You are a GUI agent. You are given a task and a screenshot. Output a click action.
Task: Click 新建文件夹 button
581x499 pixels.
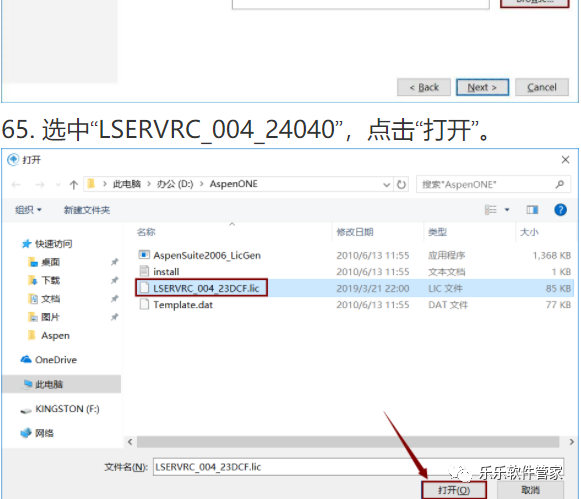(x=87, y=210)
